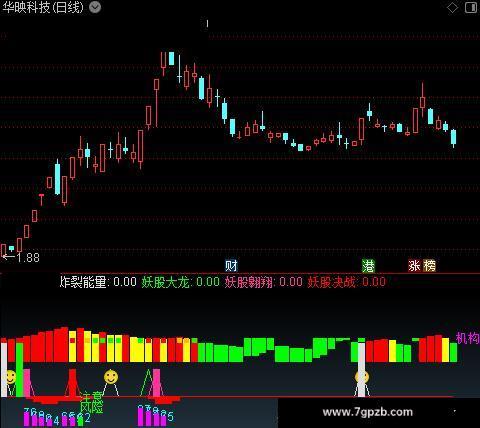Click the purple 机构 label
The width and height of the screenshot is (480, 428).
coord(468,338)
